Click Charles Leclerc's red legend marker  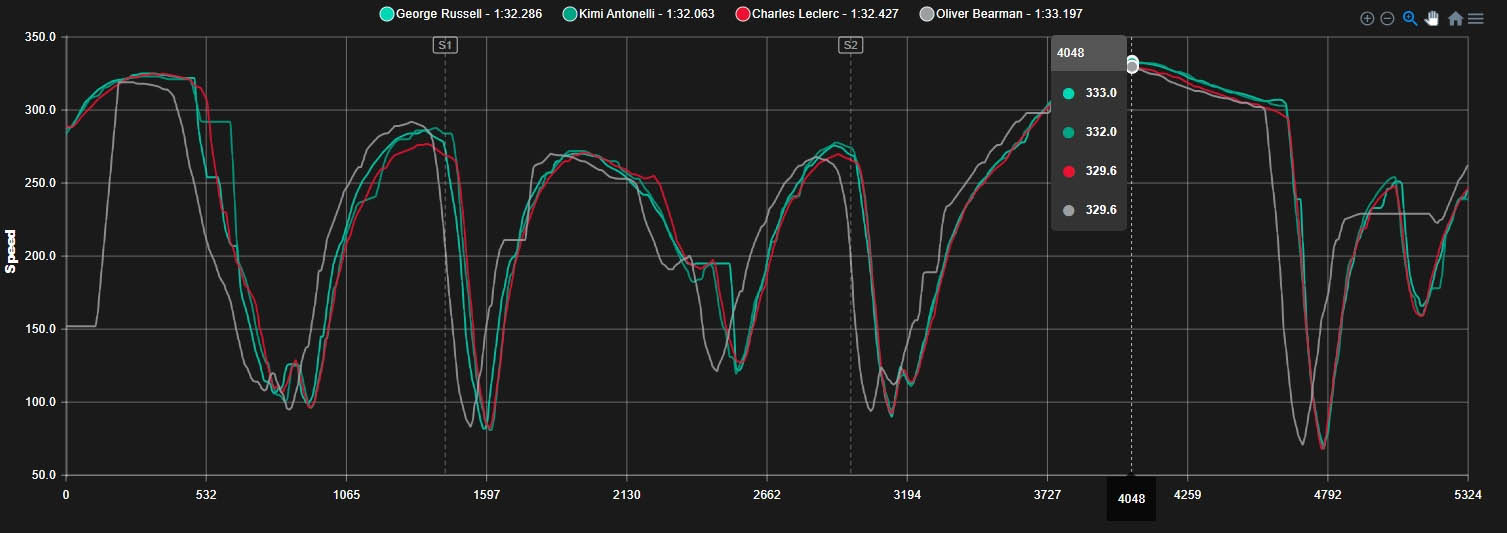tap(743, 14)
